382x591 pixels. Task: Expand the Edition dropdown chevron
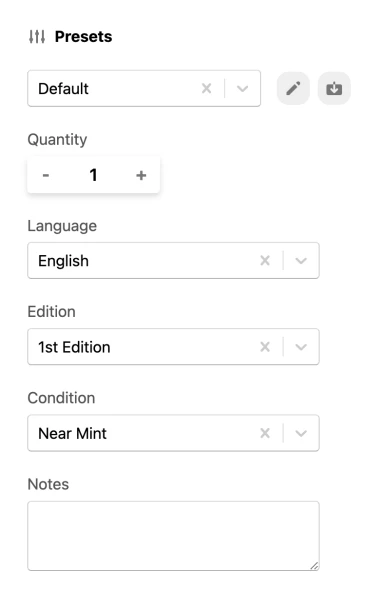coord(301,347)
